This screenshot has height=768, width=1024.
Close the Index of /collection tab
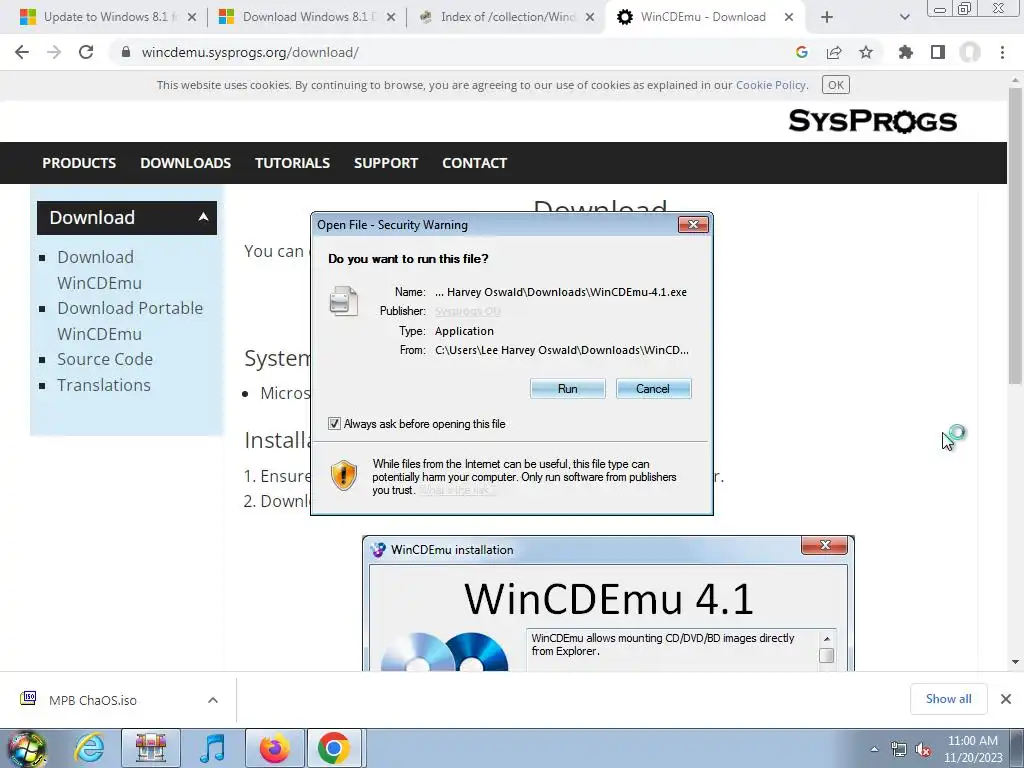click(x=590, y=18)
